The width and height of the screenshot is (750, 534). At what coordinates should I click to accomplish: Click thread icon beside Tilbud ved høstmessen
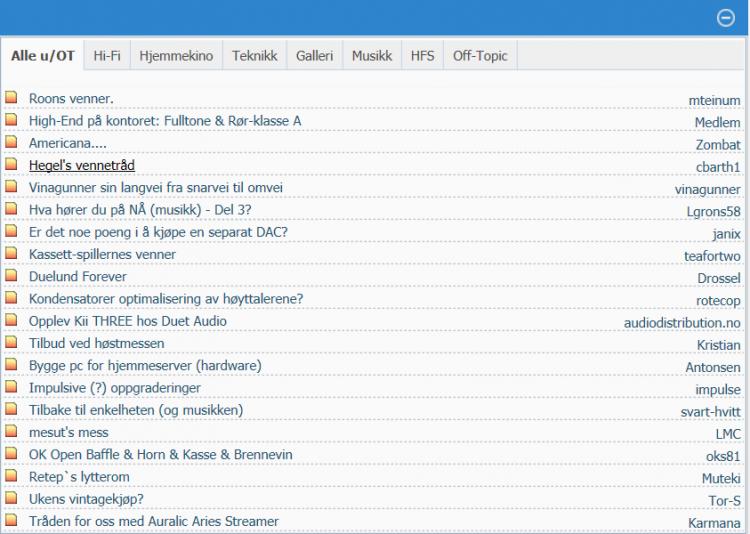pyautogui.click(x=11, y=342)
